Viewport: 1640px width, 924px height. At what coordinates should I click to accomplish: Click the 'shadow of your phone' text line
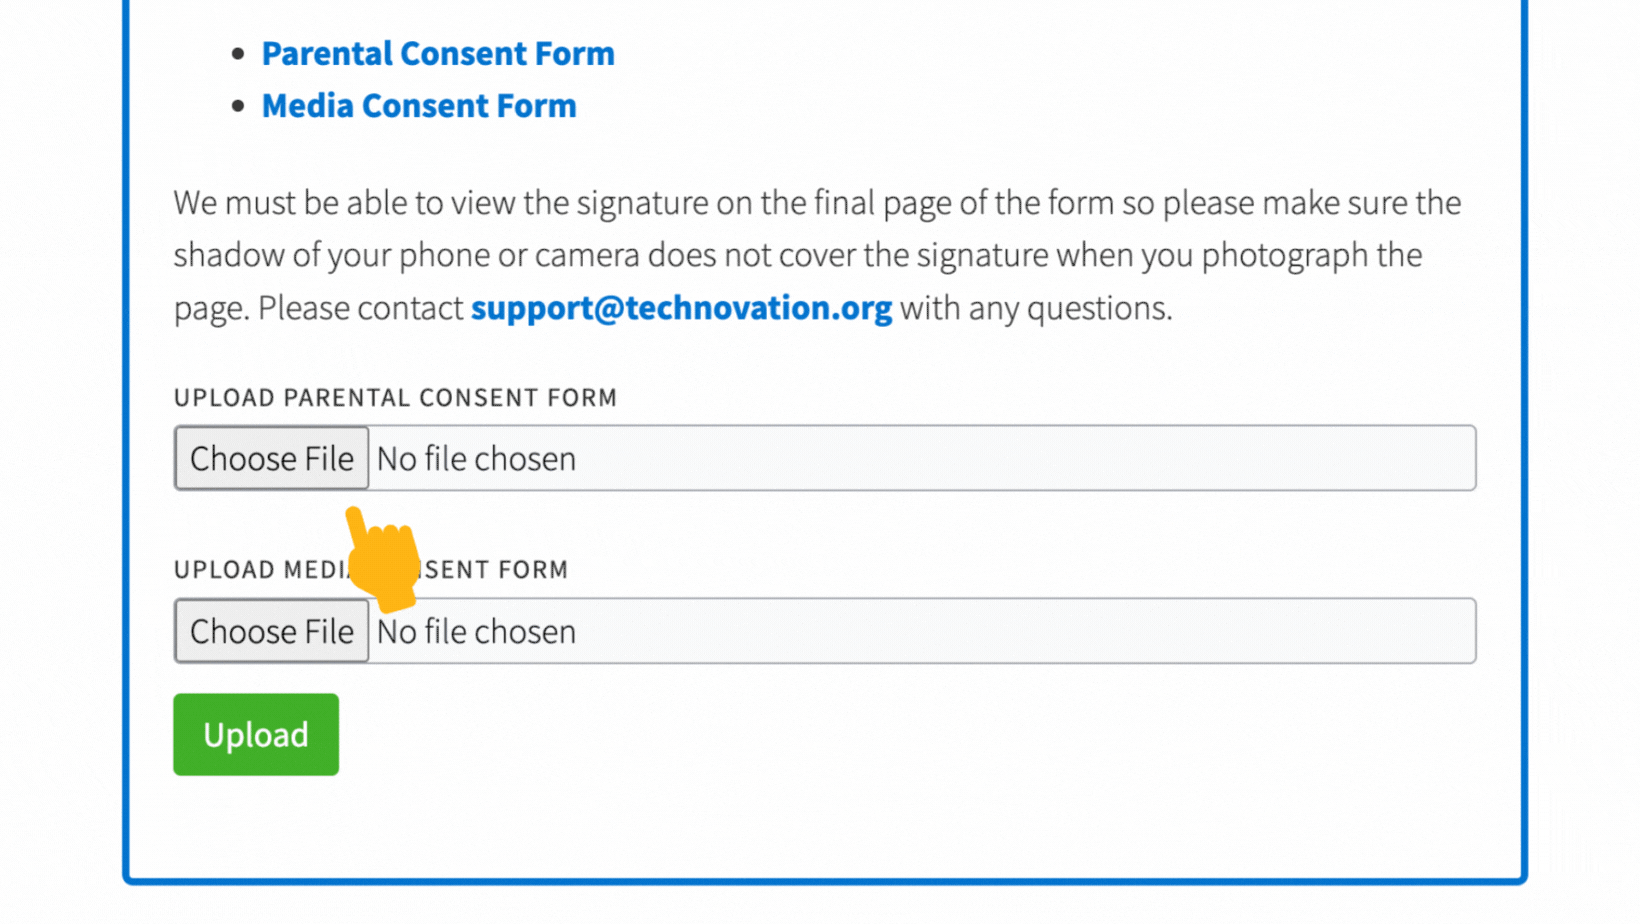coord(798,255)
